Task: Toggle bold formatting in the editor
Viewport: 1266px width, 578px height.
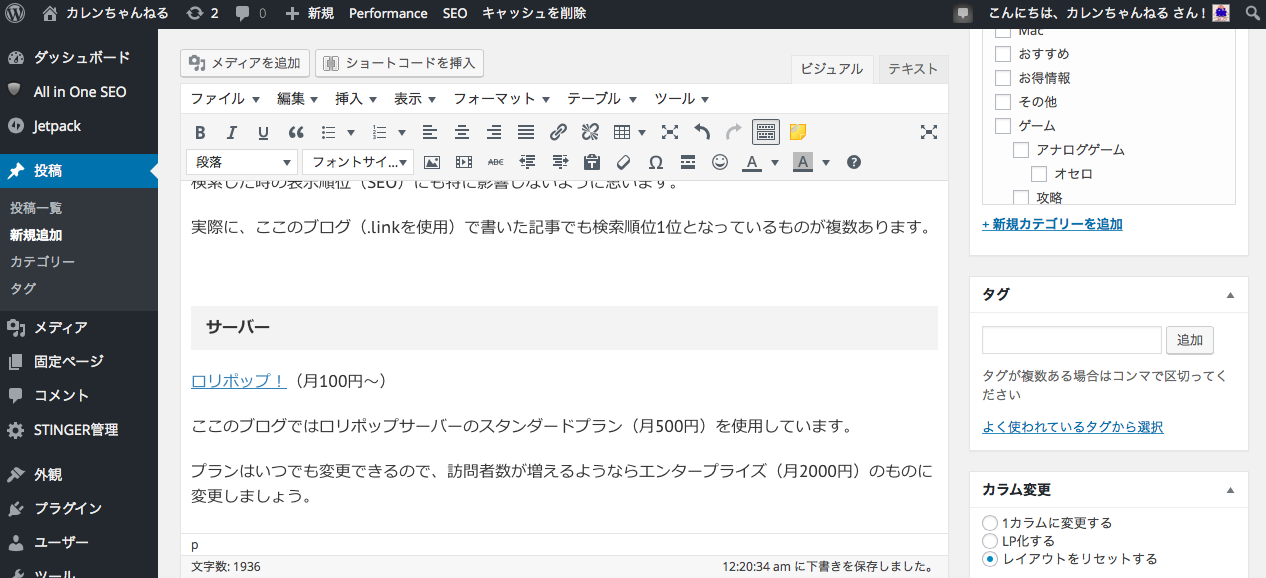Action: coord(200,131)
